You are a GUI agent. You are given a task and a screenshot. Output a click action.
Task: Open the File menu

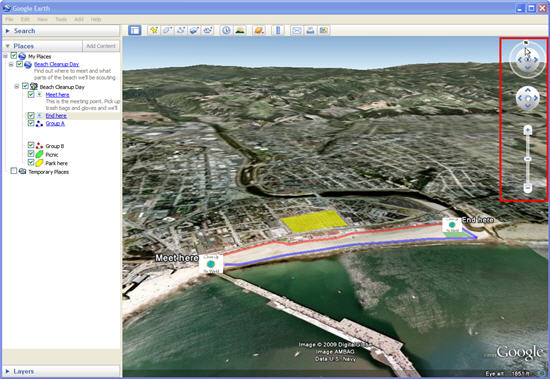coord(9,19)
